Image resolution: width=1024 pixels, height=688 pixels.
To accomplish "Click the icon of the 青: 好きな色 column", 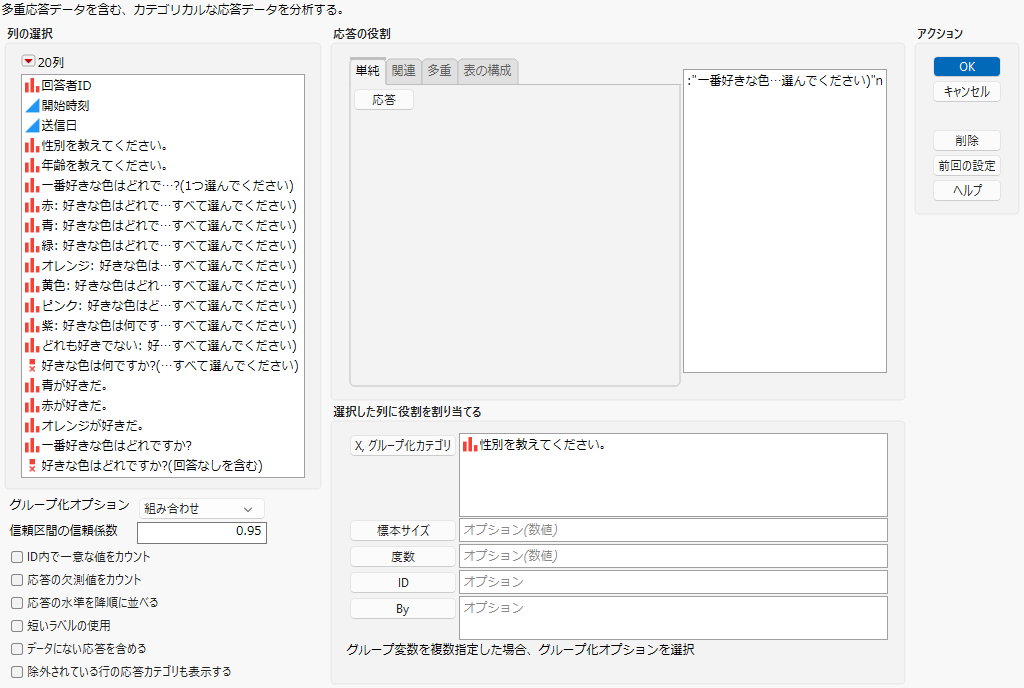I will click(32, 225).
